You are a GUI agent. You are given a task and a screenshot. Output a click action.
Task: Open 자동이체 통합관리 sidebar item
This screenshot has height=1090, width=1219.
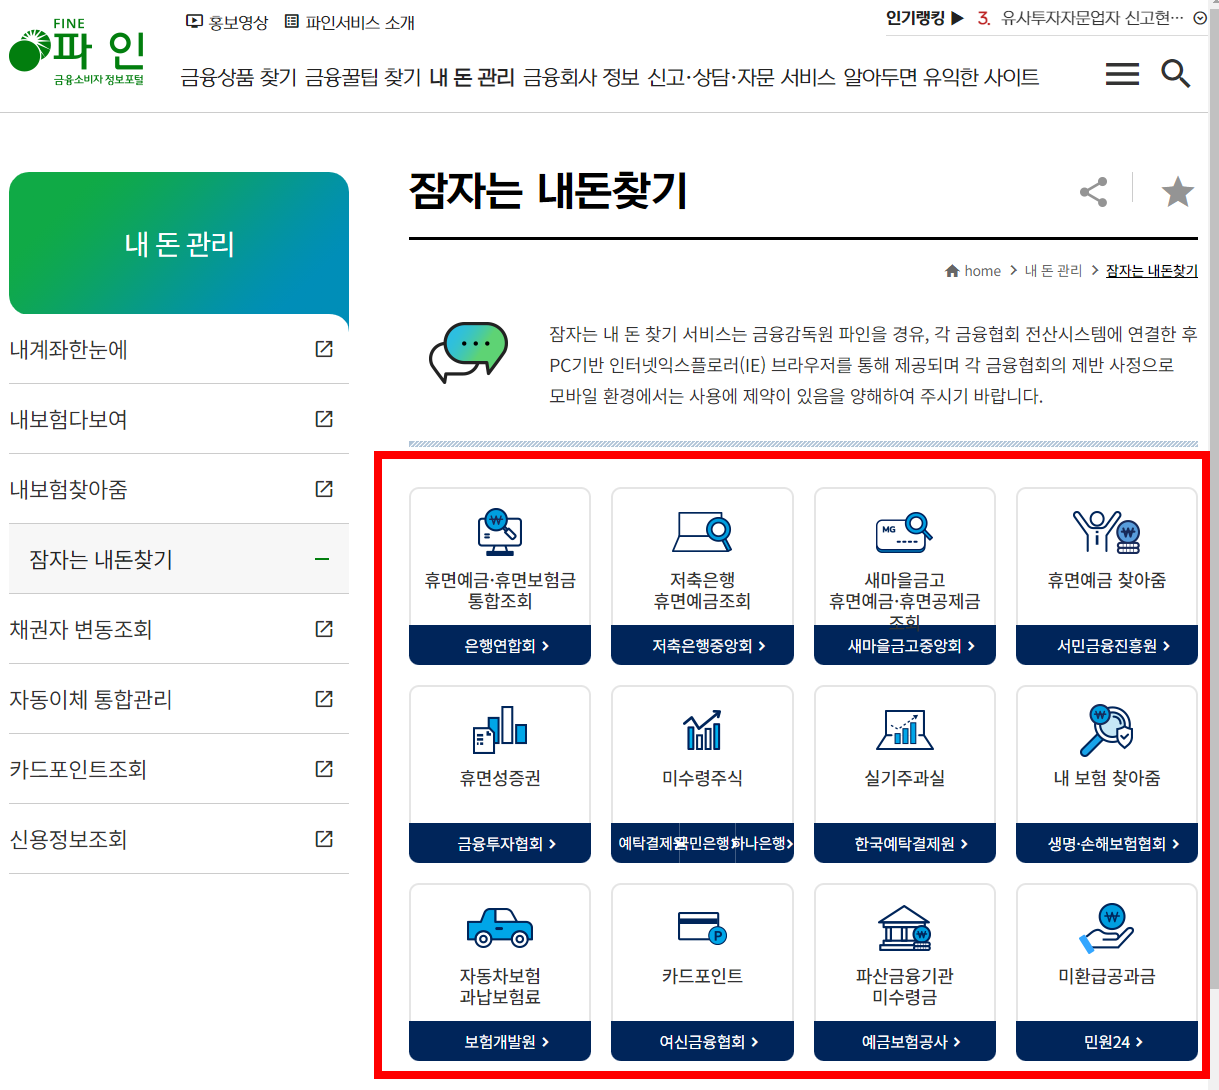click(x=179, y=699)
